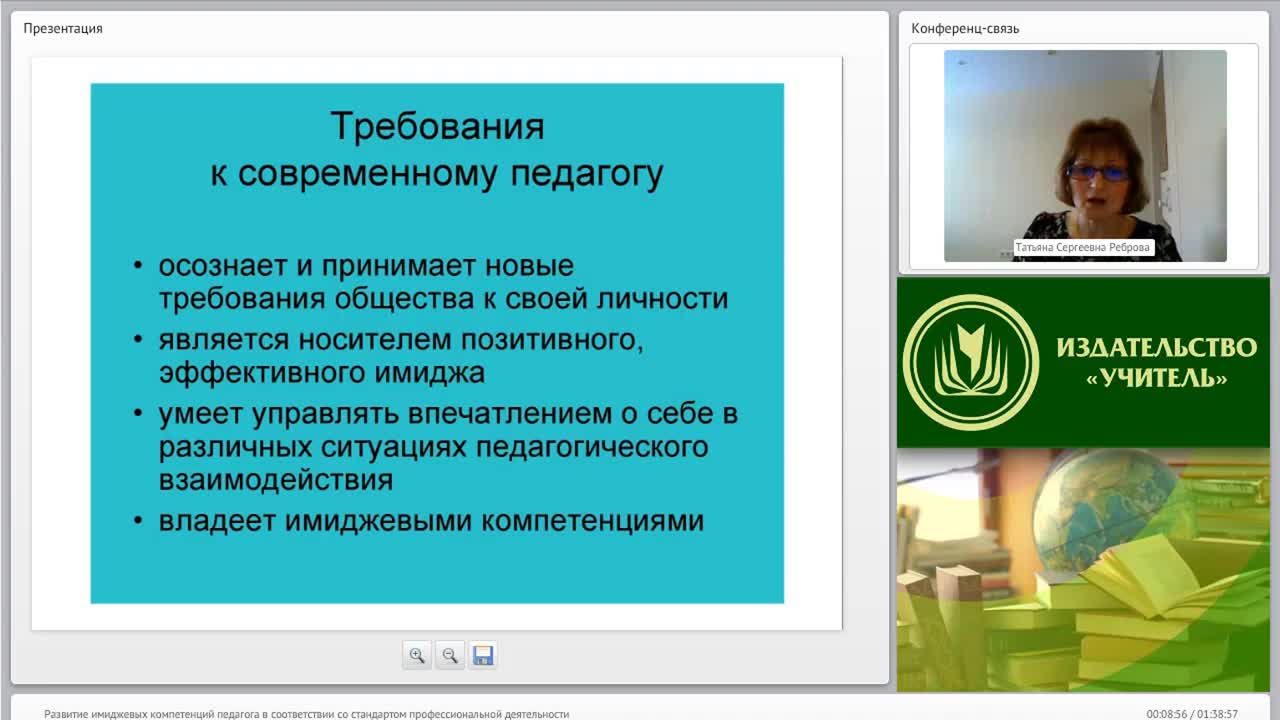
Task: Click the elapsed time counter 00:08:56 / 01:38:57
Action: (x=1192, y=714)
